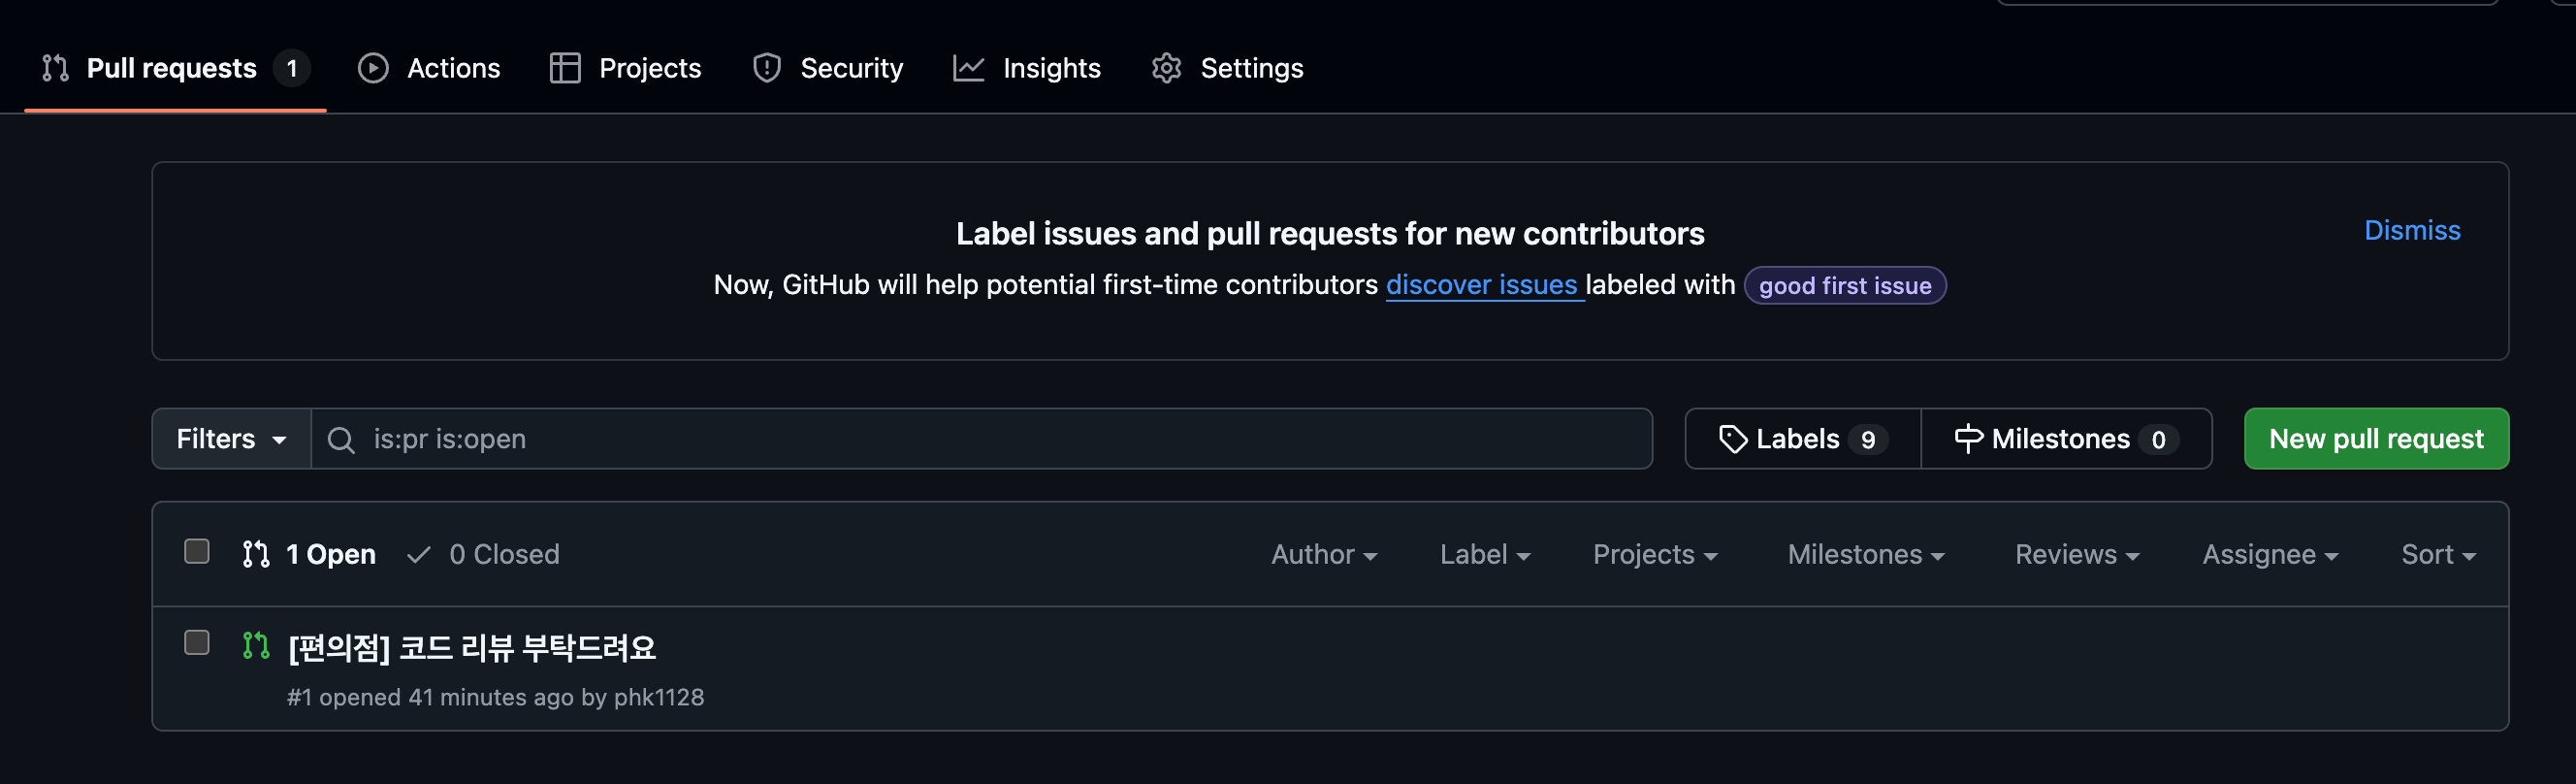The height and width of the screenshot is (784, 2576).
Task: Switch to the Pull requests tab
Action: coord(175,68)
